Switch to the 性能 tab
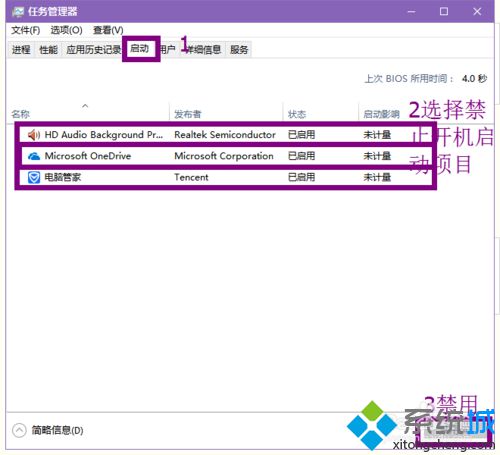Viewport: 500px width, 455px height. click(48, 50)
